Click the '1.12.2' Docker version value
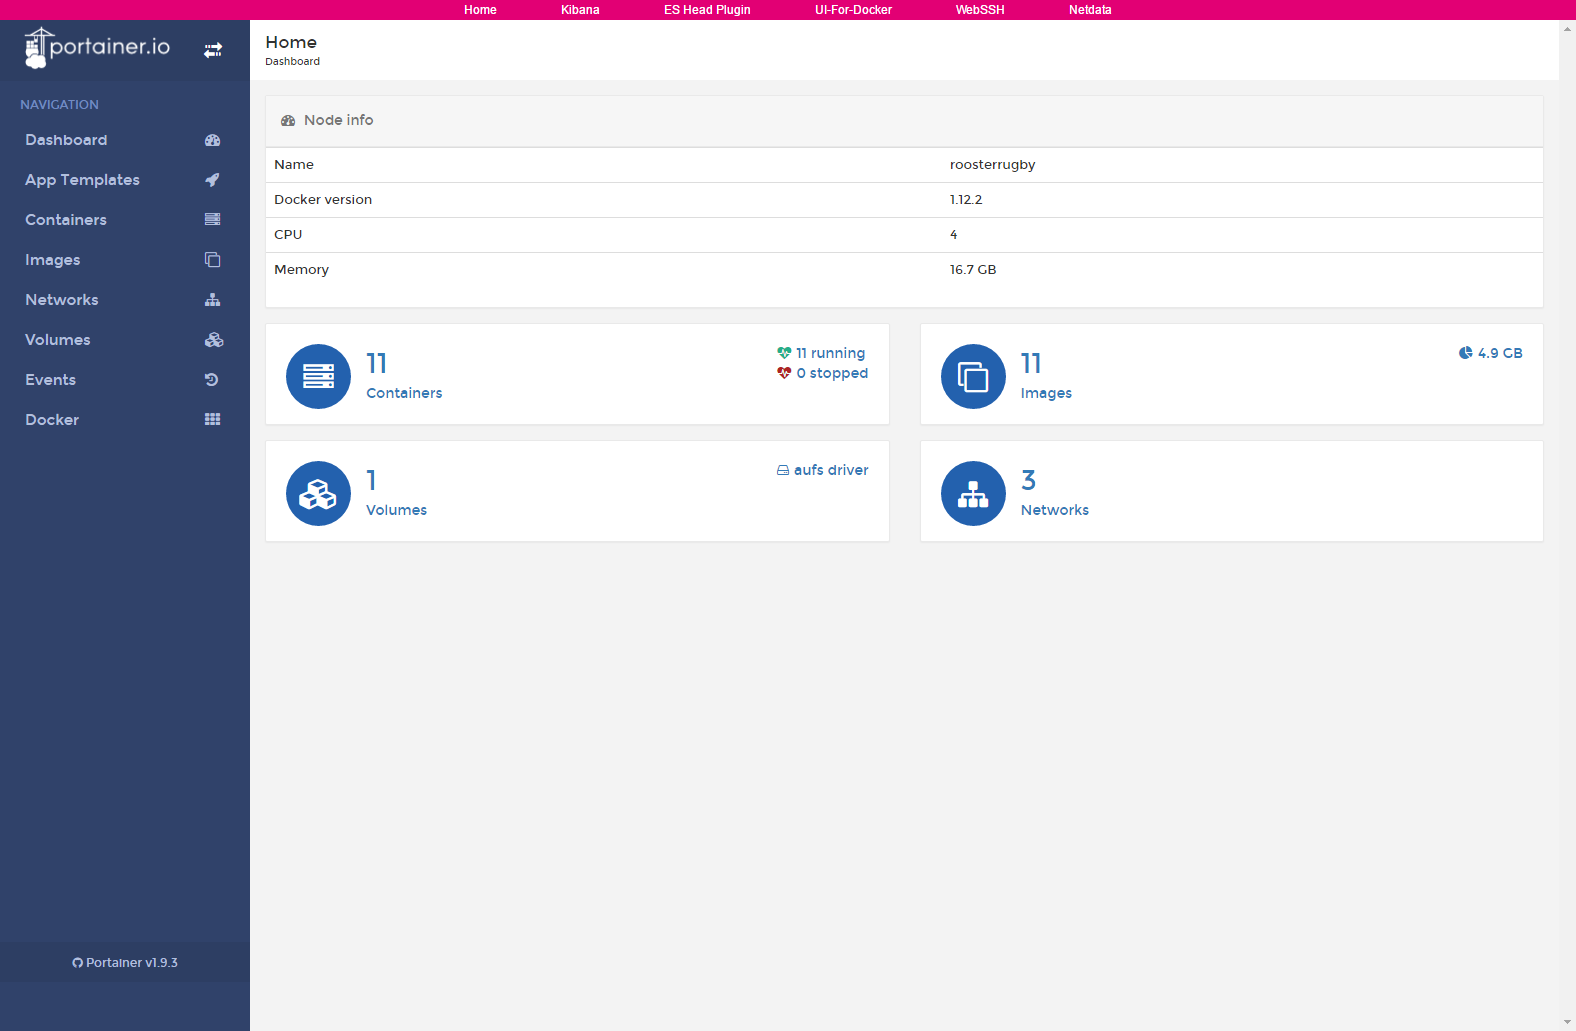1576x1031 pixels. 966,200
